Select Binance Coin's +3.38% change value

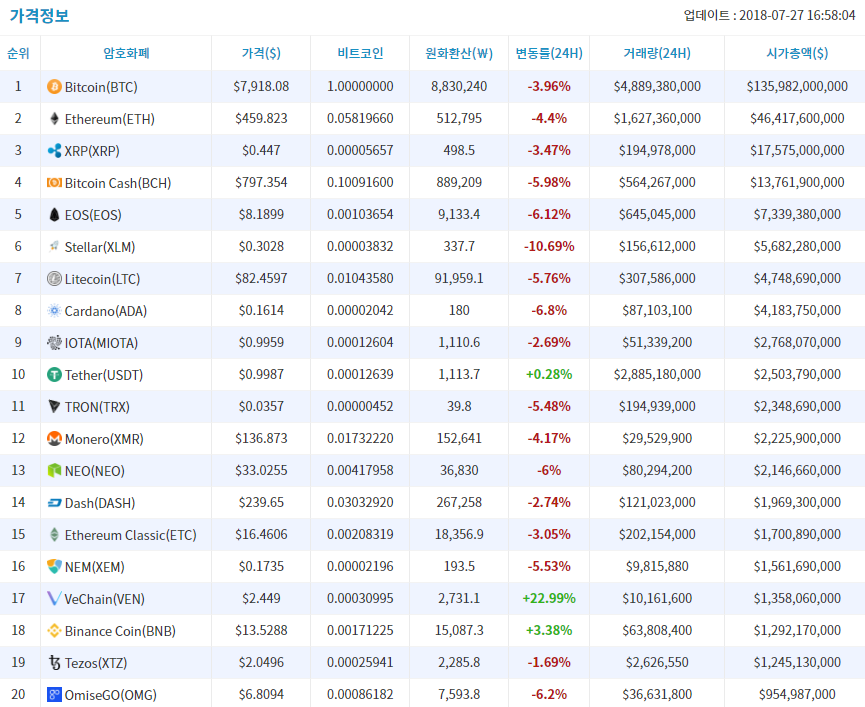(x=549, y=630)
